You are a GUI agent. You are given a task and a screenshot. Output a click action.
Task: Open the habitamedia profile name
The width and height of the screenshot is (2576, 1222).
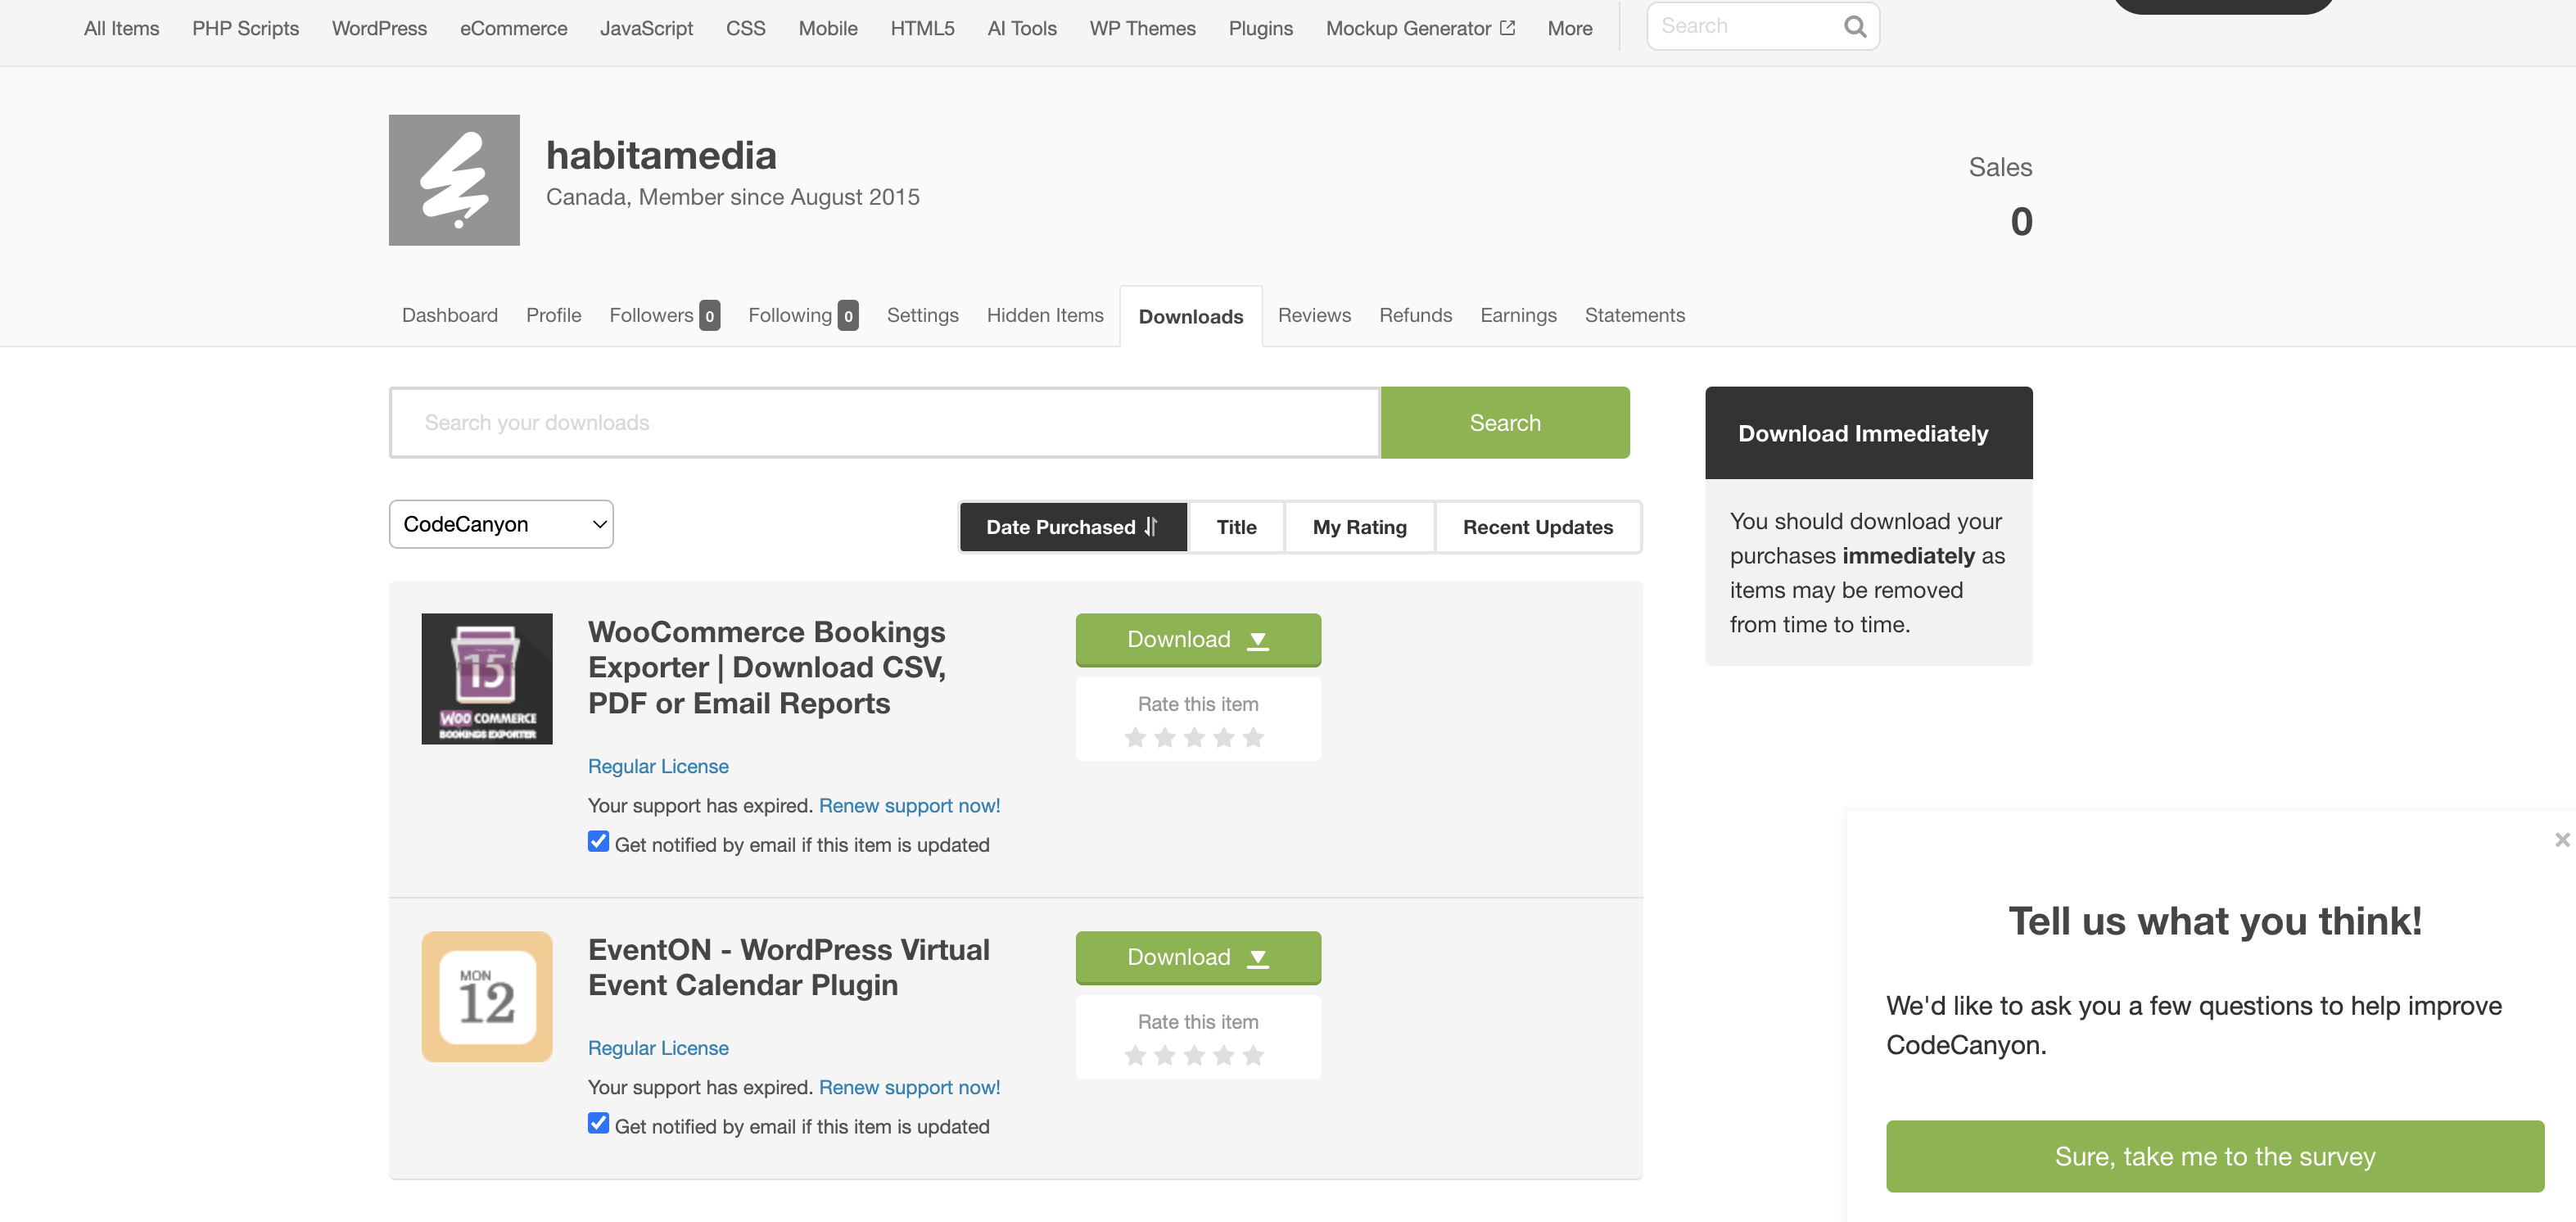click(661, 155)
